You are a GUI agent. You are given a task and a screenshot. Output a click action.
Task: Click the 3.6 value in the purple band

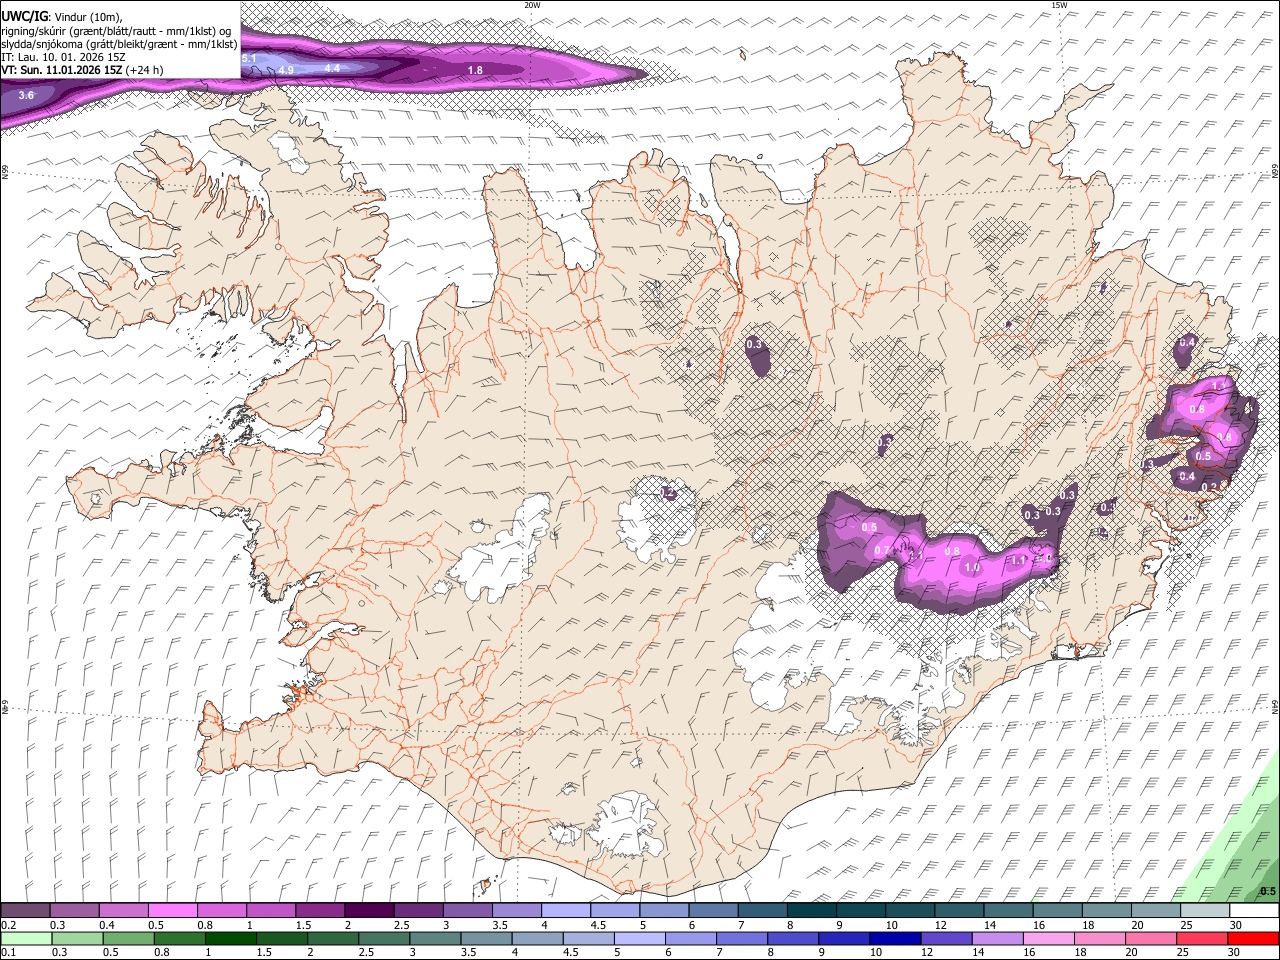[26, 95]
